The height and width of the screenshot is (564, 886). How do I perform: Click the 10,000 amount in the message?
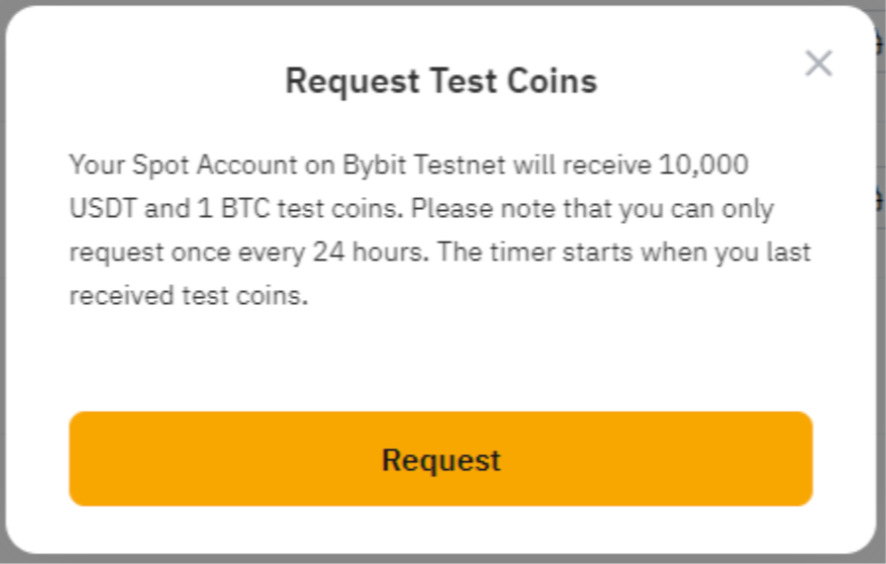704,164
